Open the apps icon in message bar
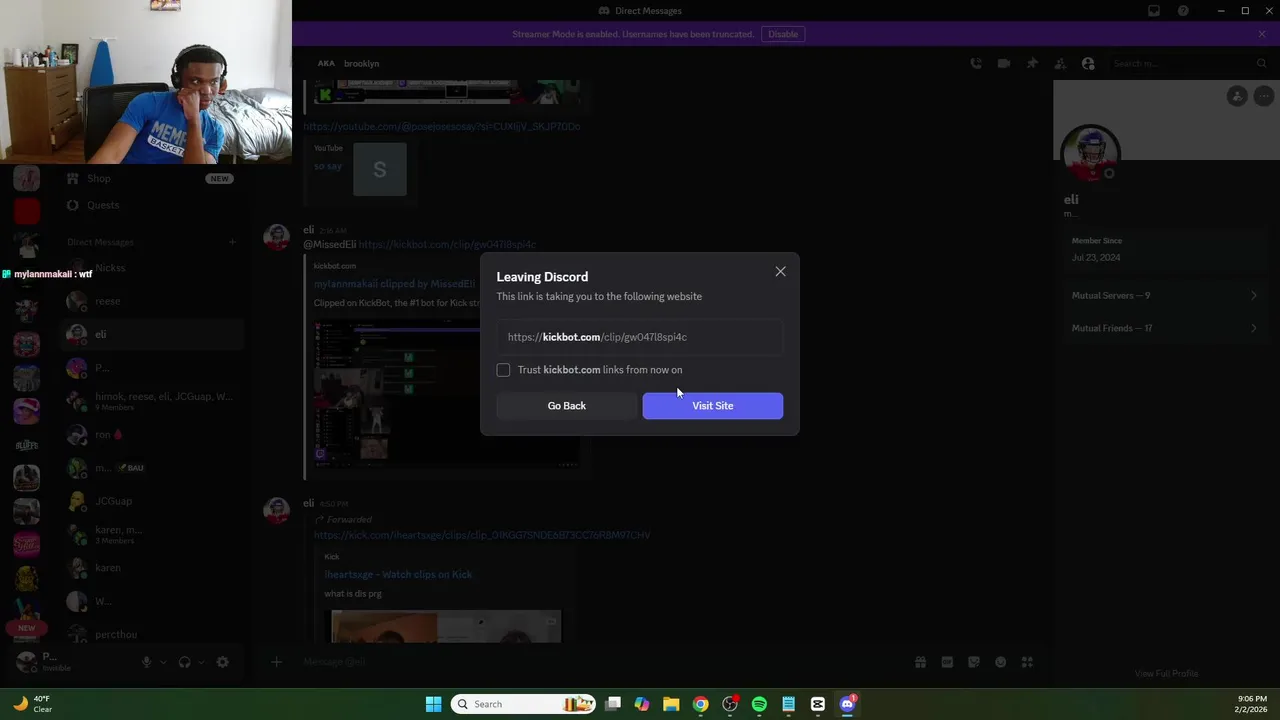Viewport: 1280px width, 720px height. [1027, 662]
